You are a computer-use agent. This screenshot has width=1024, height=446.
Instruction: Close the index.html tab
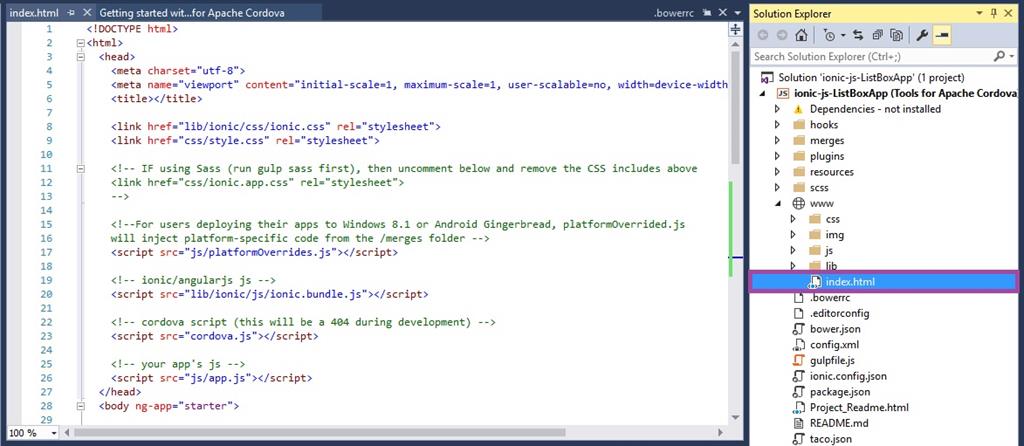pyautogui.click(x=86, y=13)
